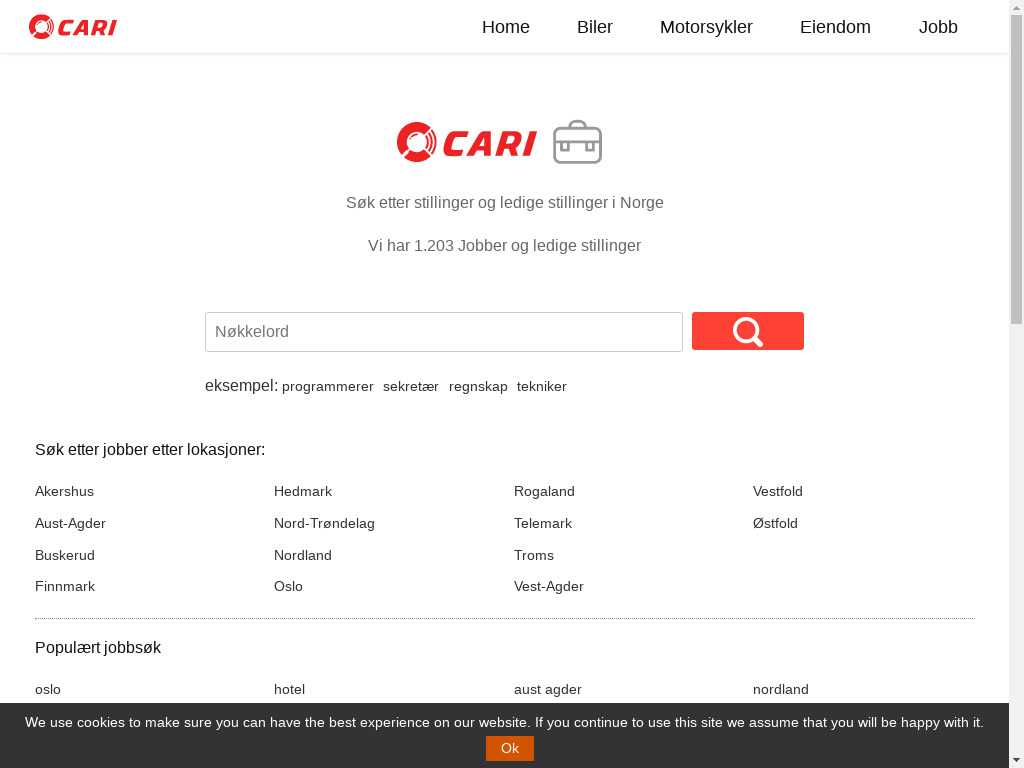Screen dimensions: 1024x768
Task: Click the scrollbar down arrow
Action: 1016,760
